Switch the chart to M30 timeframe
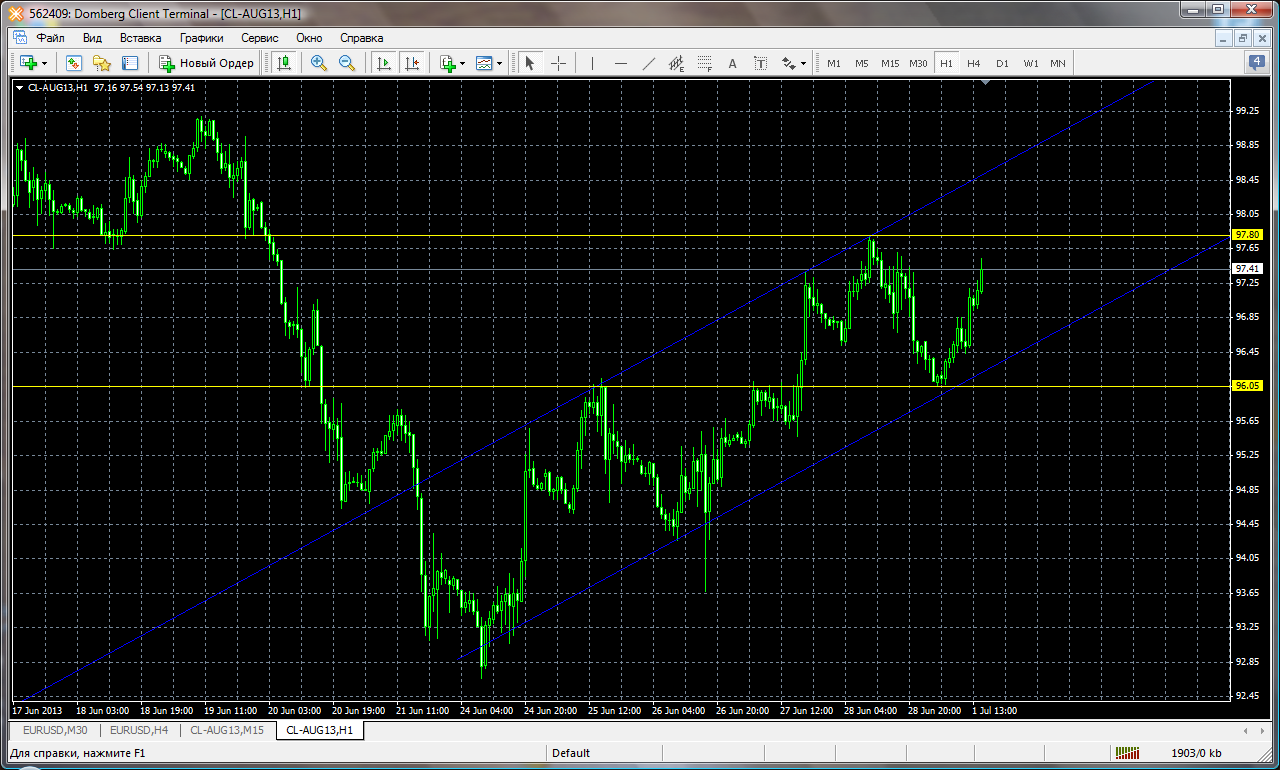Viewport: 1280px width, 770px height. (x=918, y=63)
